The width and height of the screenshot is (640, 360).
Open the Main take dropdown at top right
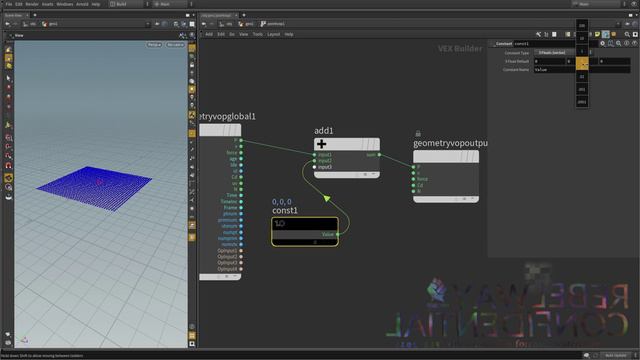(596, 4)
